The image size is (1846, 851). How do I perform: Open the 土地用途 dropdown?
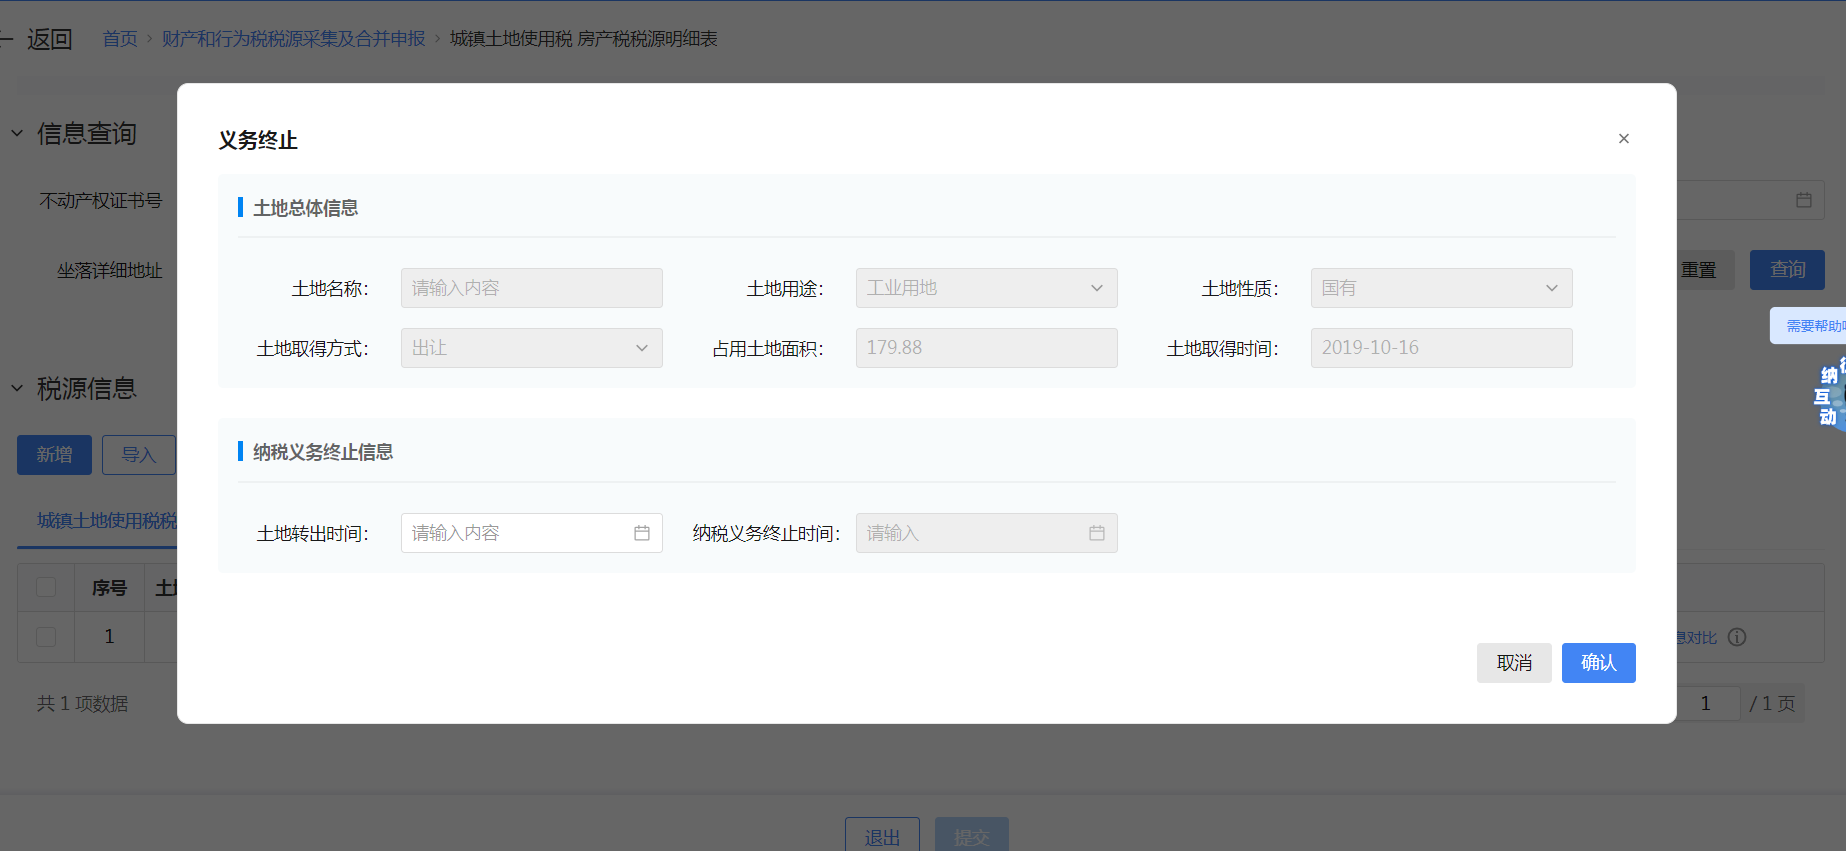[x=986, y=288]
